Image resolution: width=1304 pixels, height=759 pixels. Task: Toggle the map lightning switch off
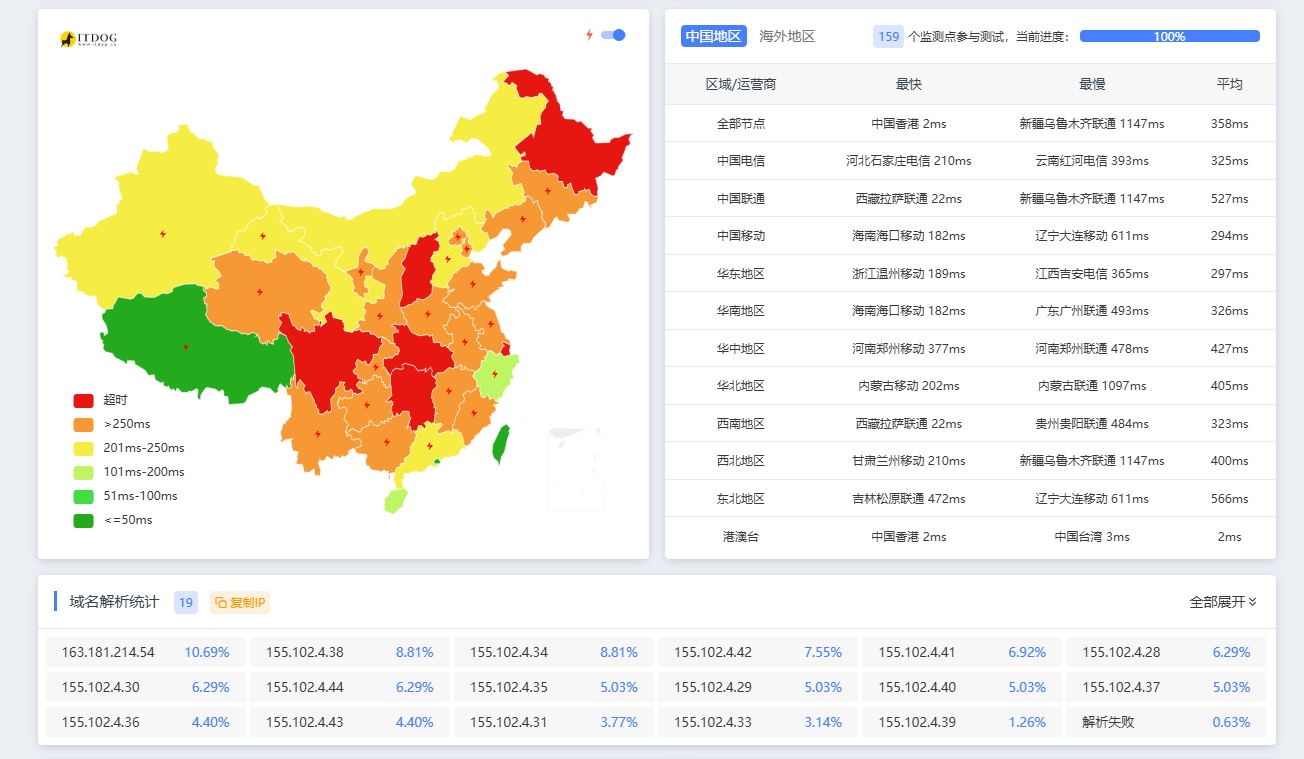pos(613,35)
